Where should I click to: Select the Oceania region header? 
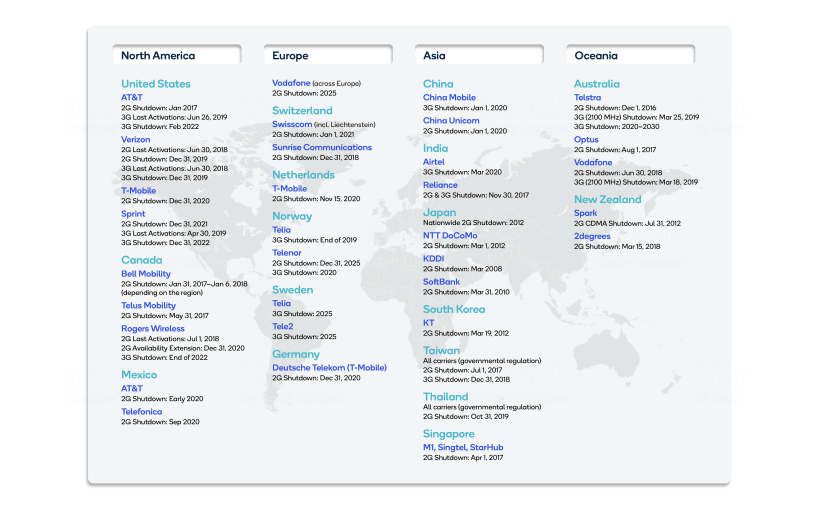coord(630,55)
